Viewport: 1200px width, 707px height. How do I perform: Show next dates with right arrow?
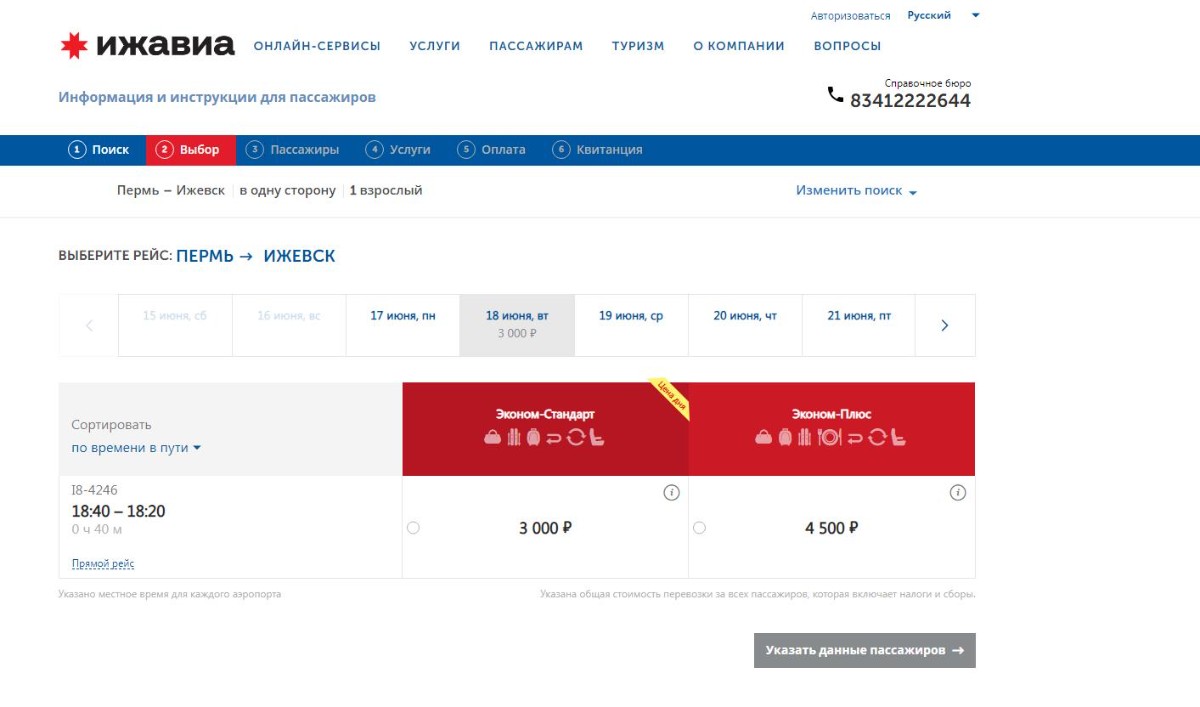pyautogui.click(x=945, y=325)
